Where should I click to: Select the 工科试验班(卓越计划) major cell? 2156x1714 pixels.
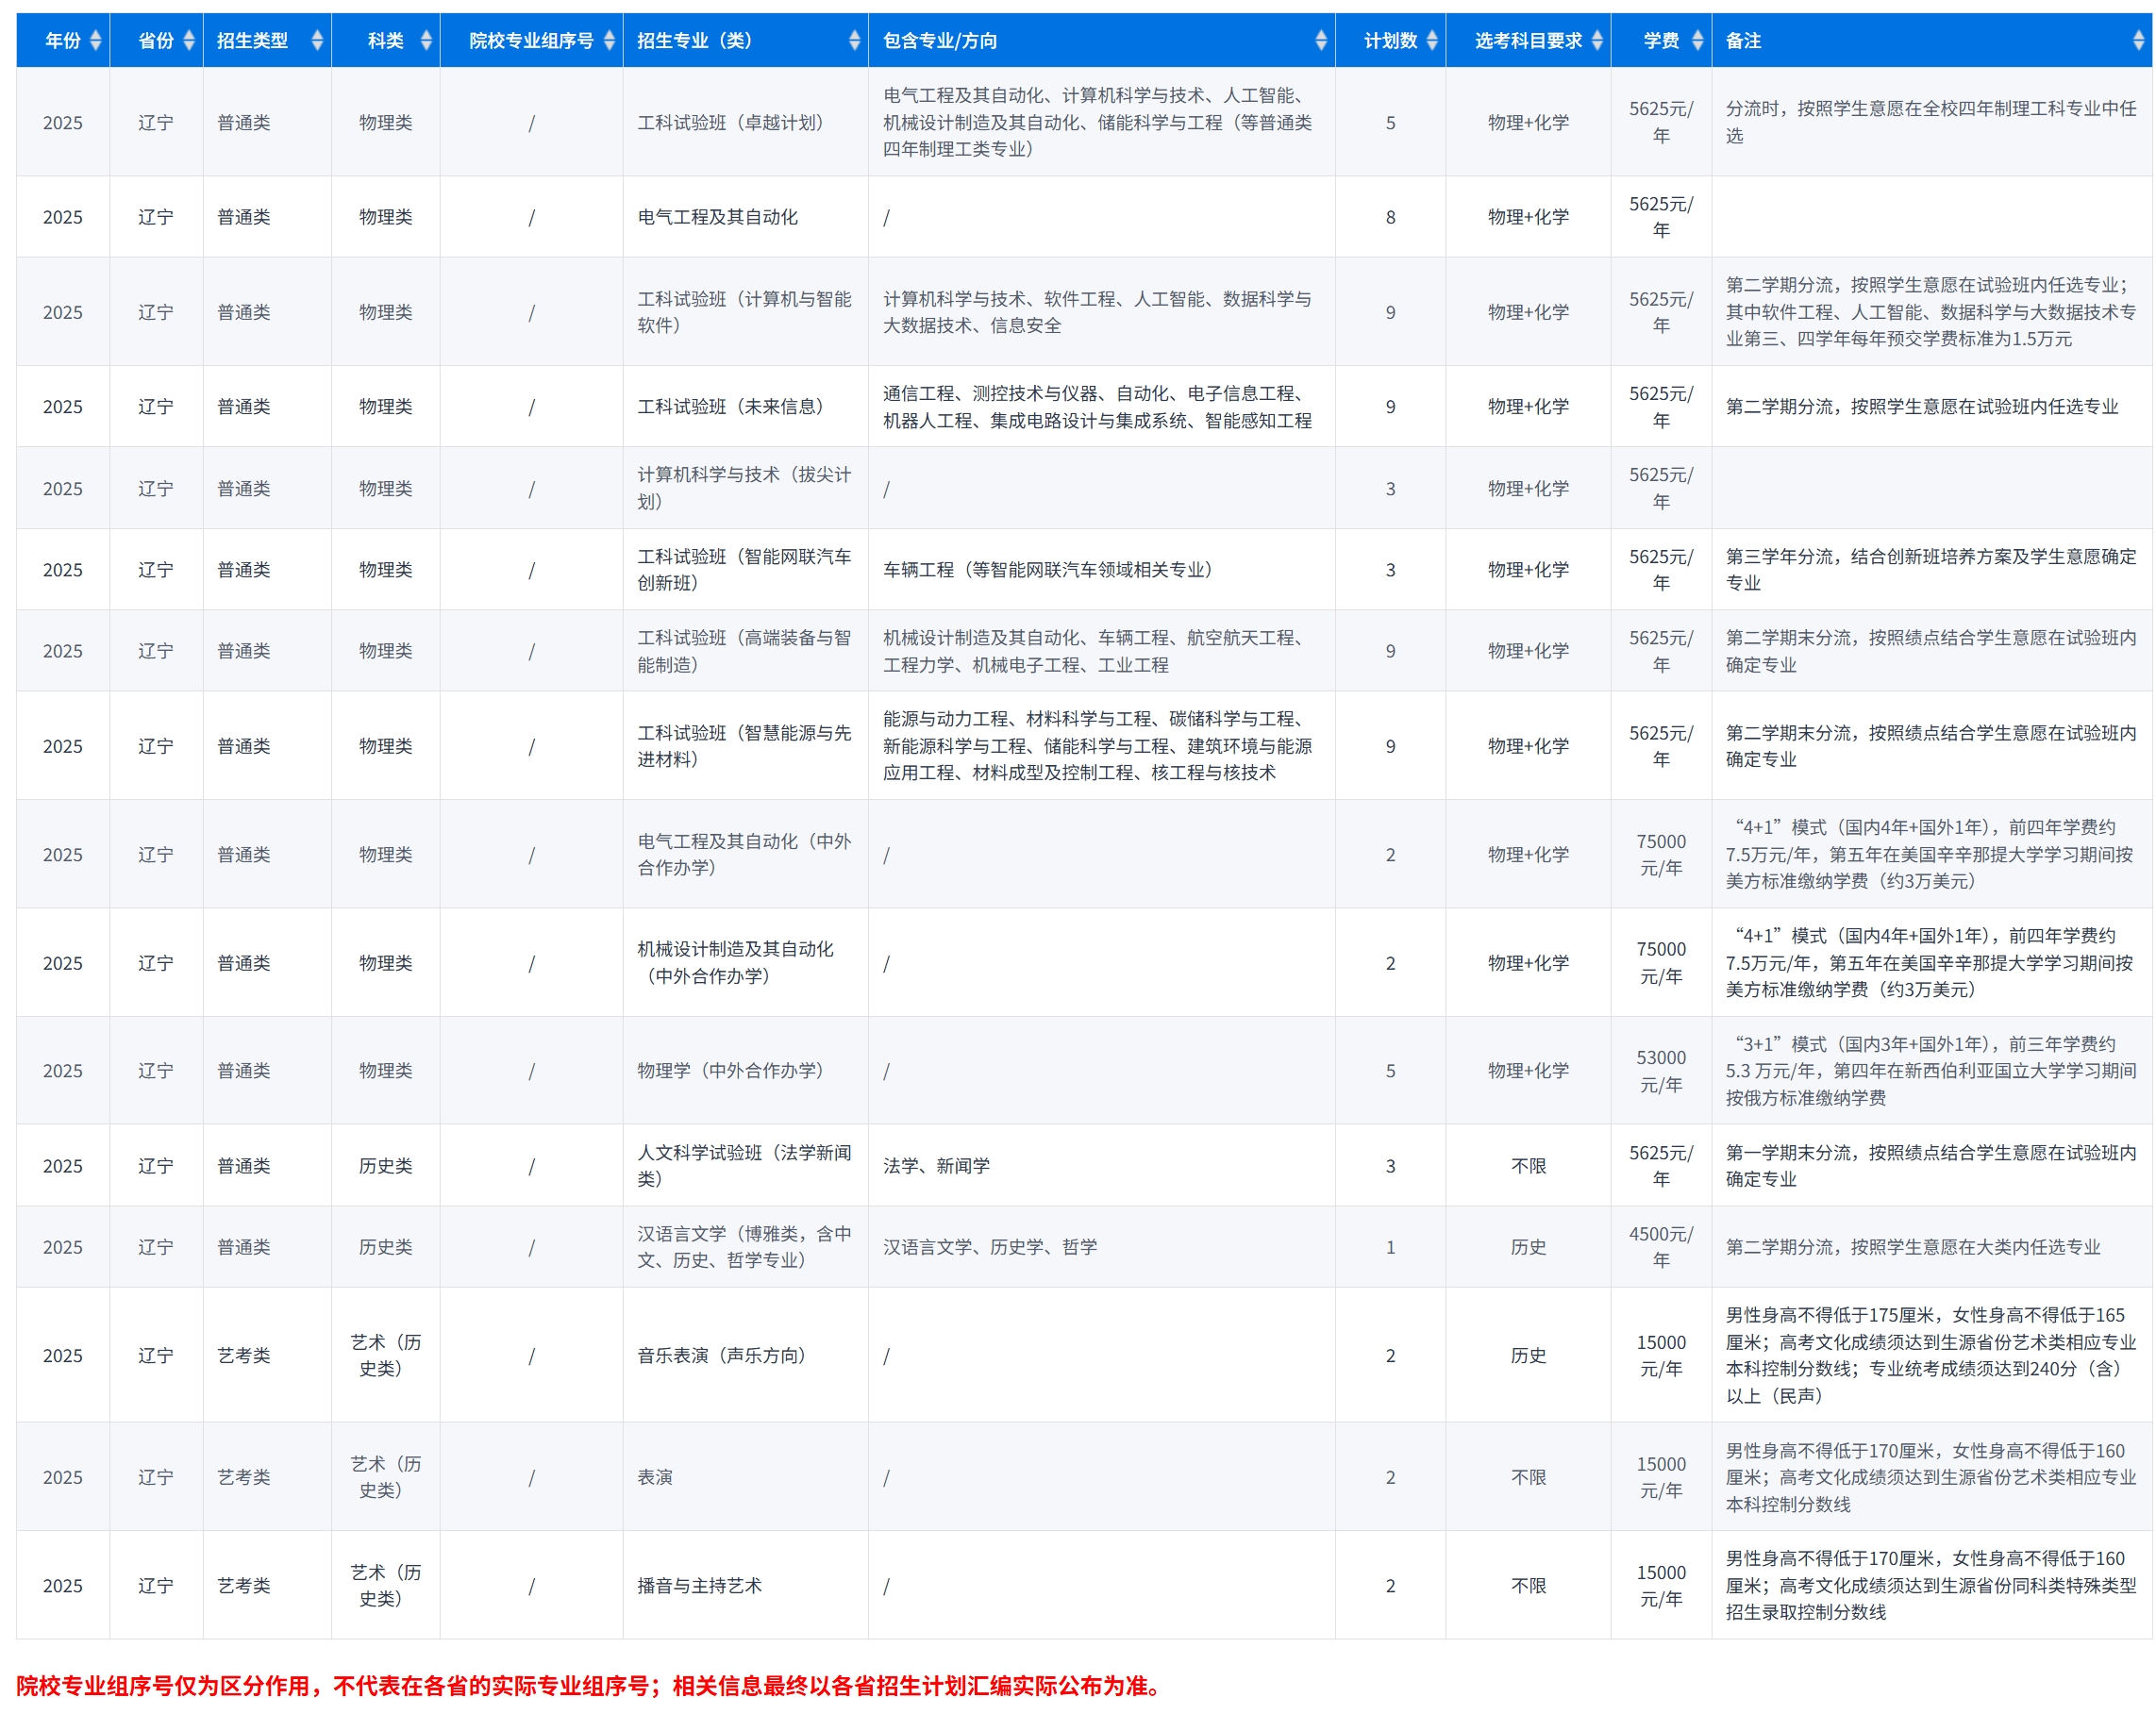tap(730, 122)
